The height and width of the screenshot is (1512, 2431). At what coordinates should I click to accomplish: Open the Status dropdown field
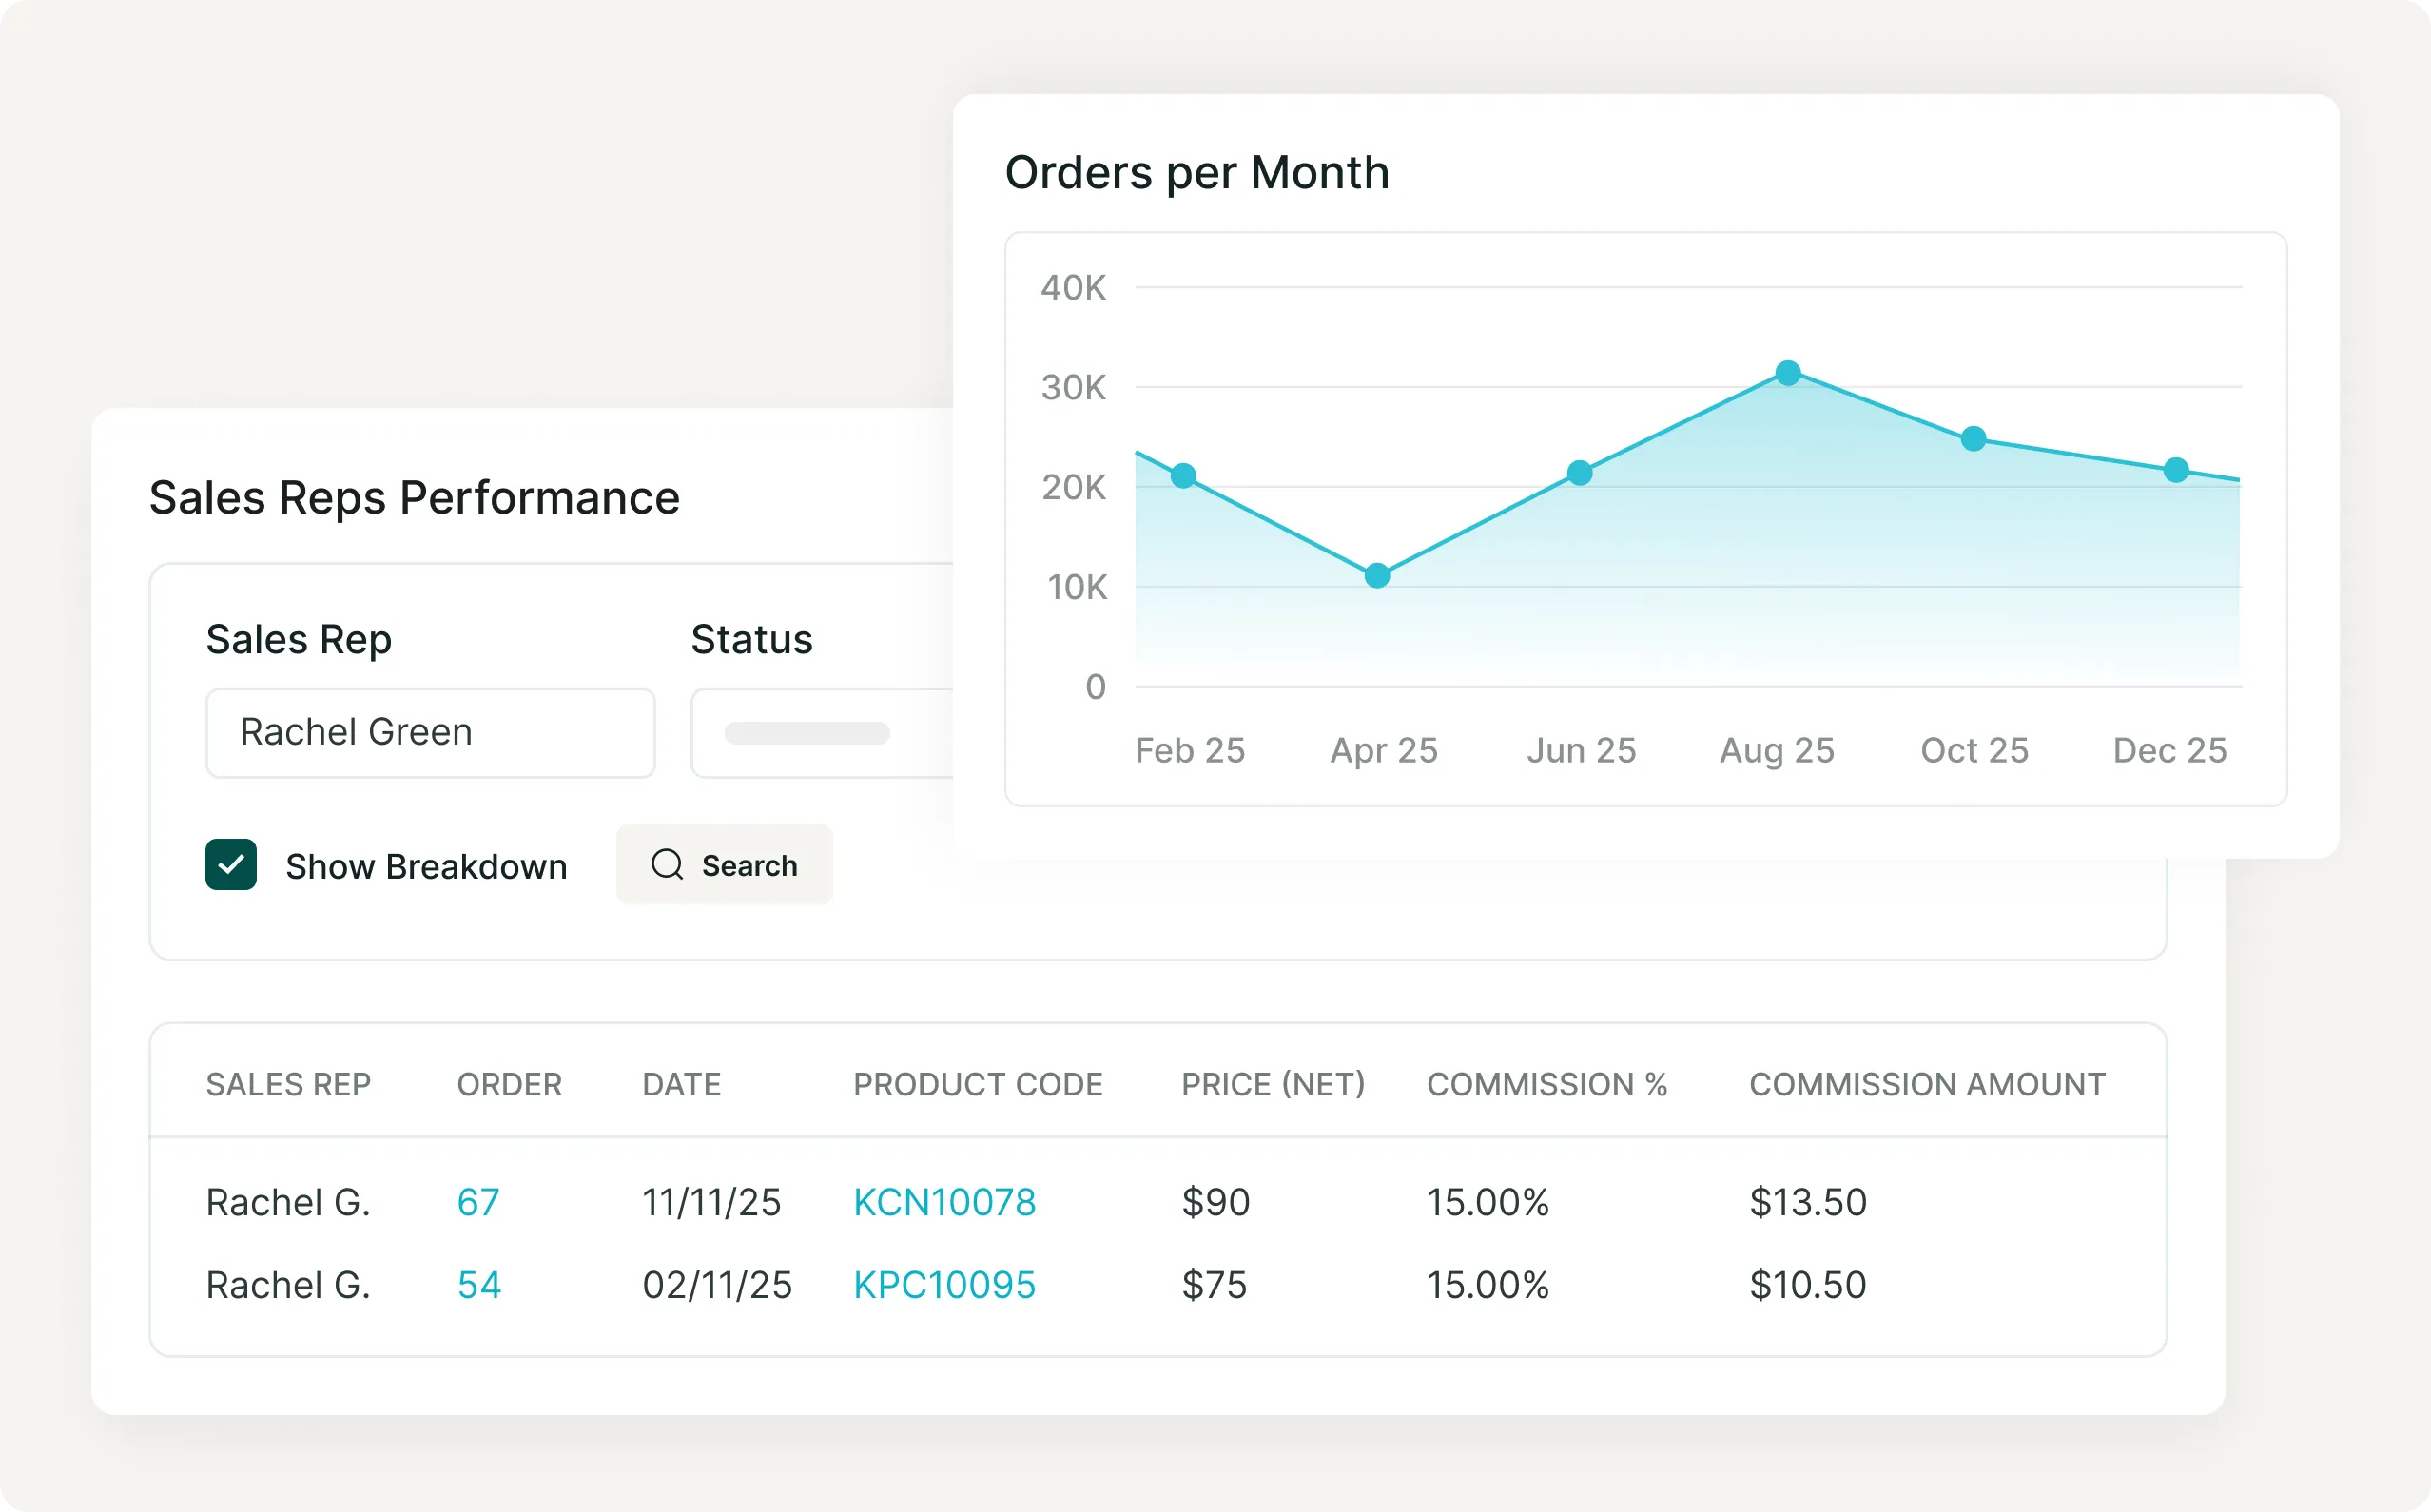coord(820,733)
